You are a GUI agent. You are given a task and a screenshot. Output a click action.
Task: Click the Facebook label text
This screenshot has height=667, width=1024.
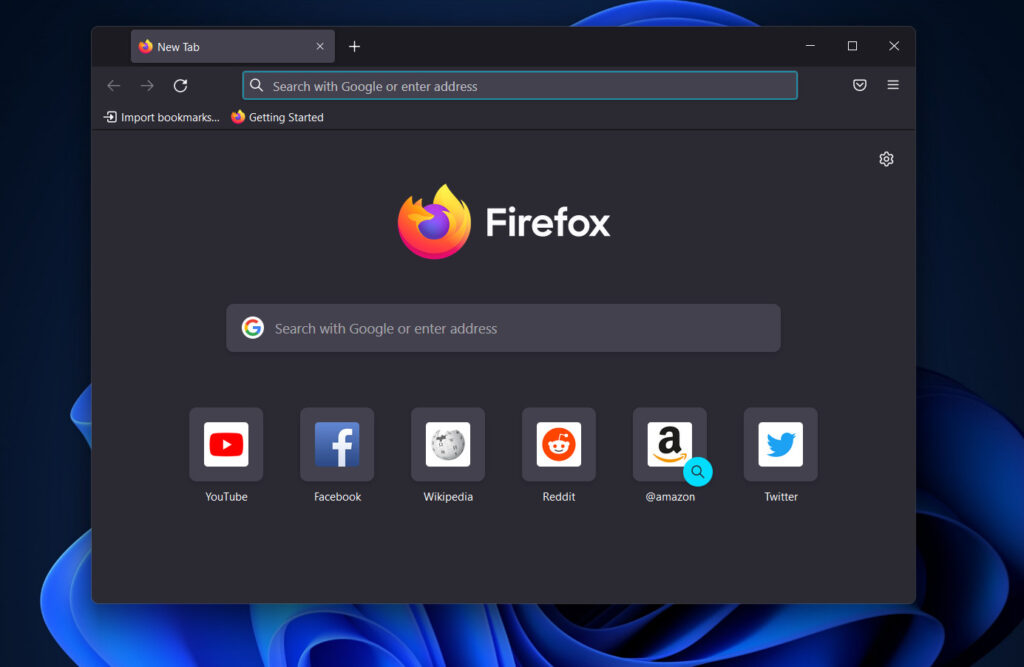point(337,496)
